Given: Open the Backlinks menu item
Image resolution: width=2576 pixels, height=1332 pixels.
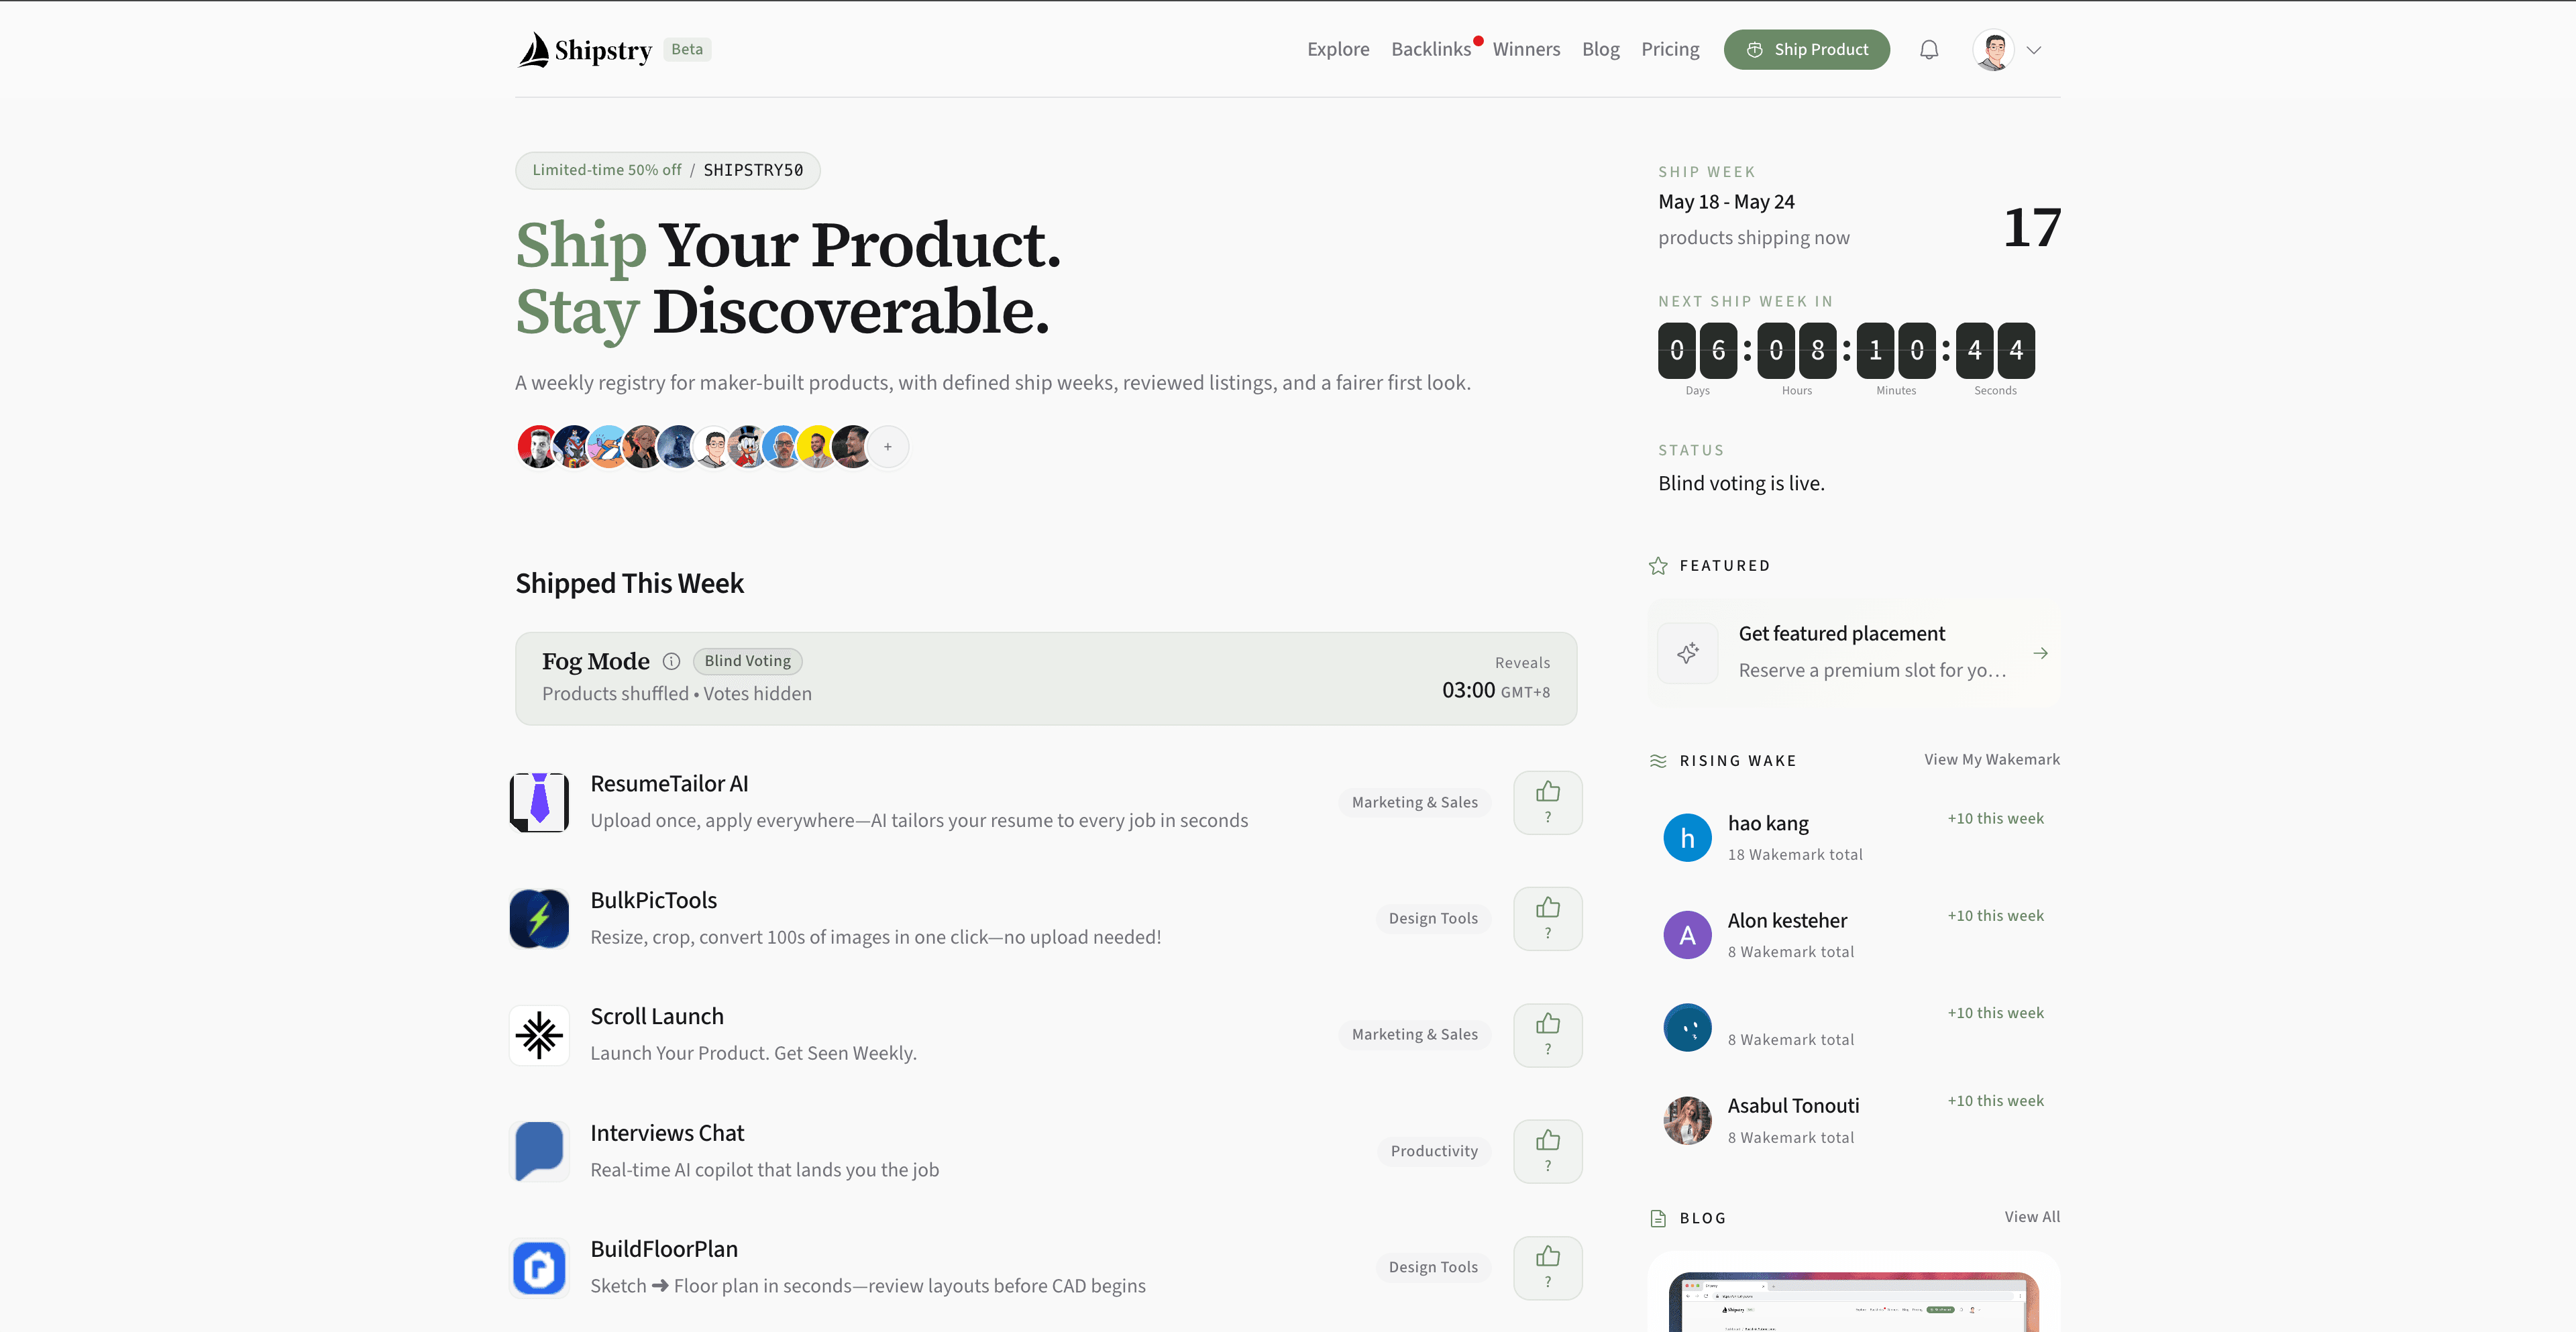Looking at the screenshot, I should (1431, 49).
